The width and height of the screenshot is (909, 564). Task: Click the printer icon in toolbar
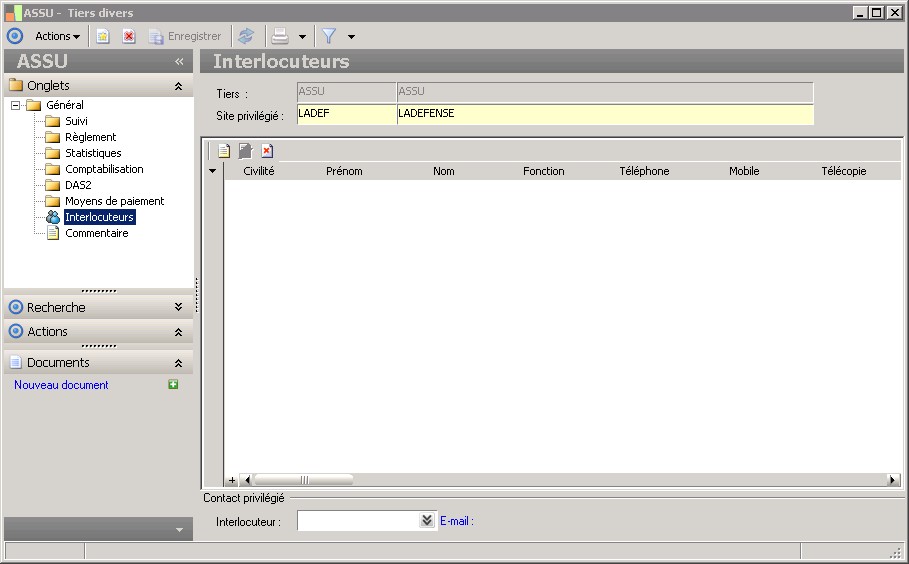pos(281,36)
